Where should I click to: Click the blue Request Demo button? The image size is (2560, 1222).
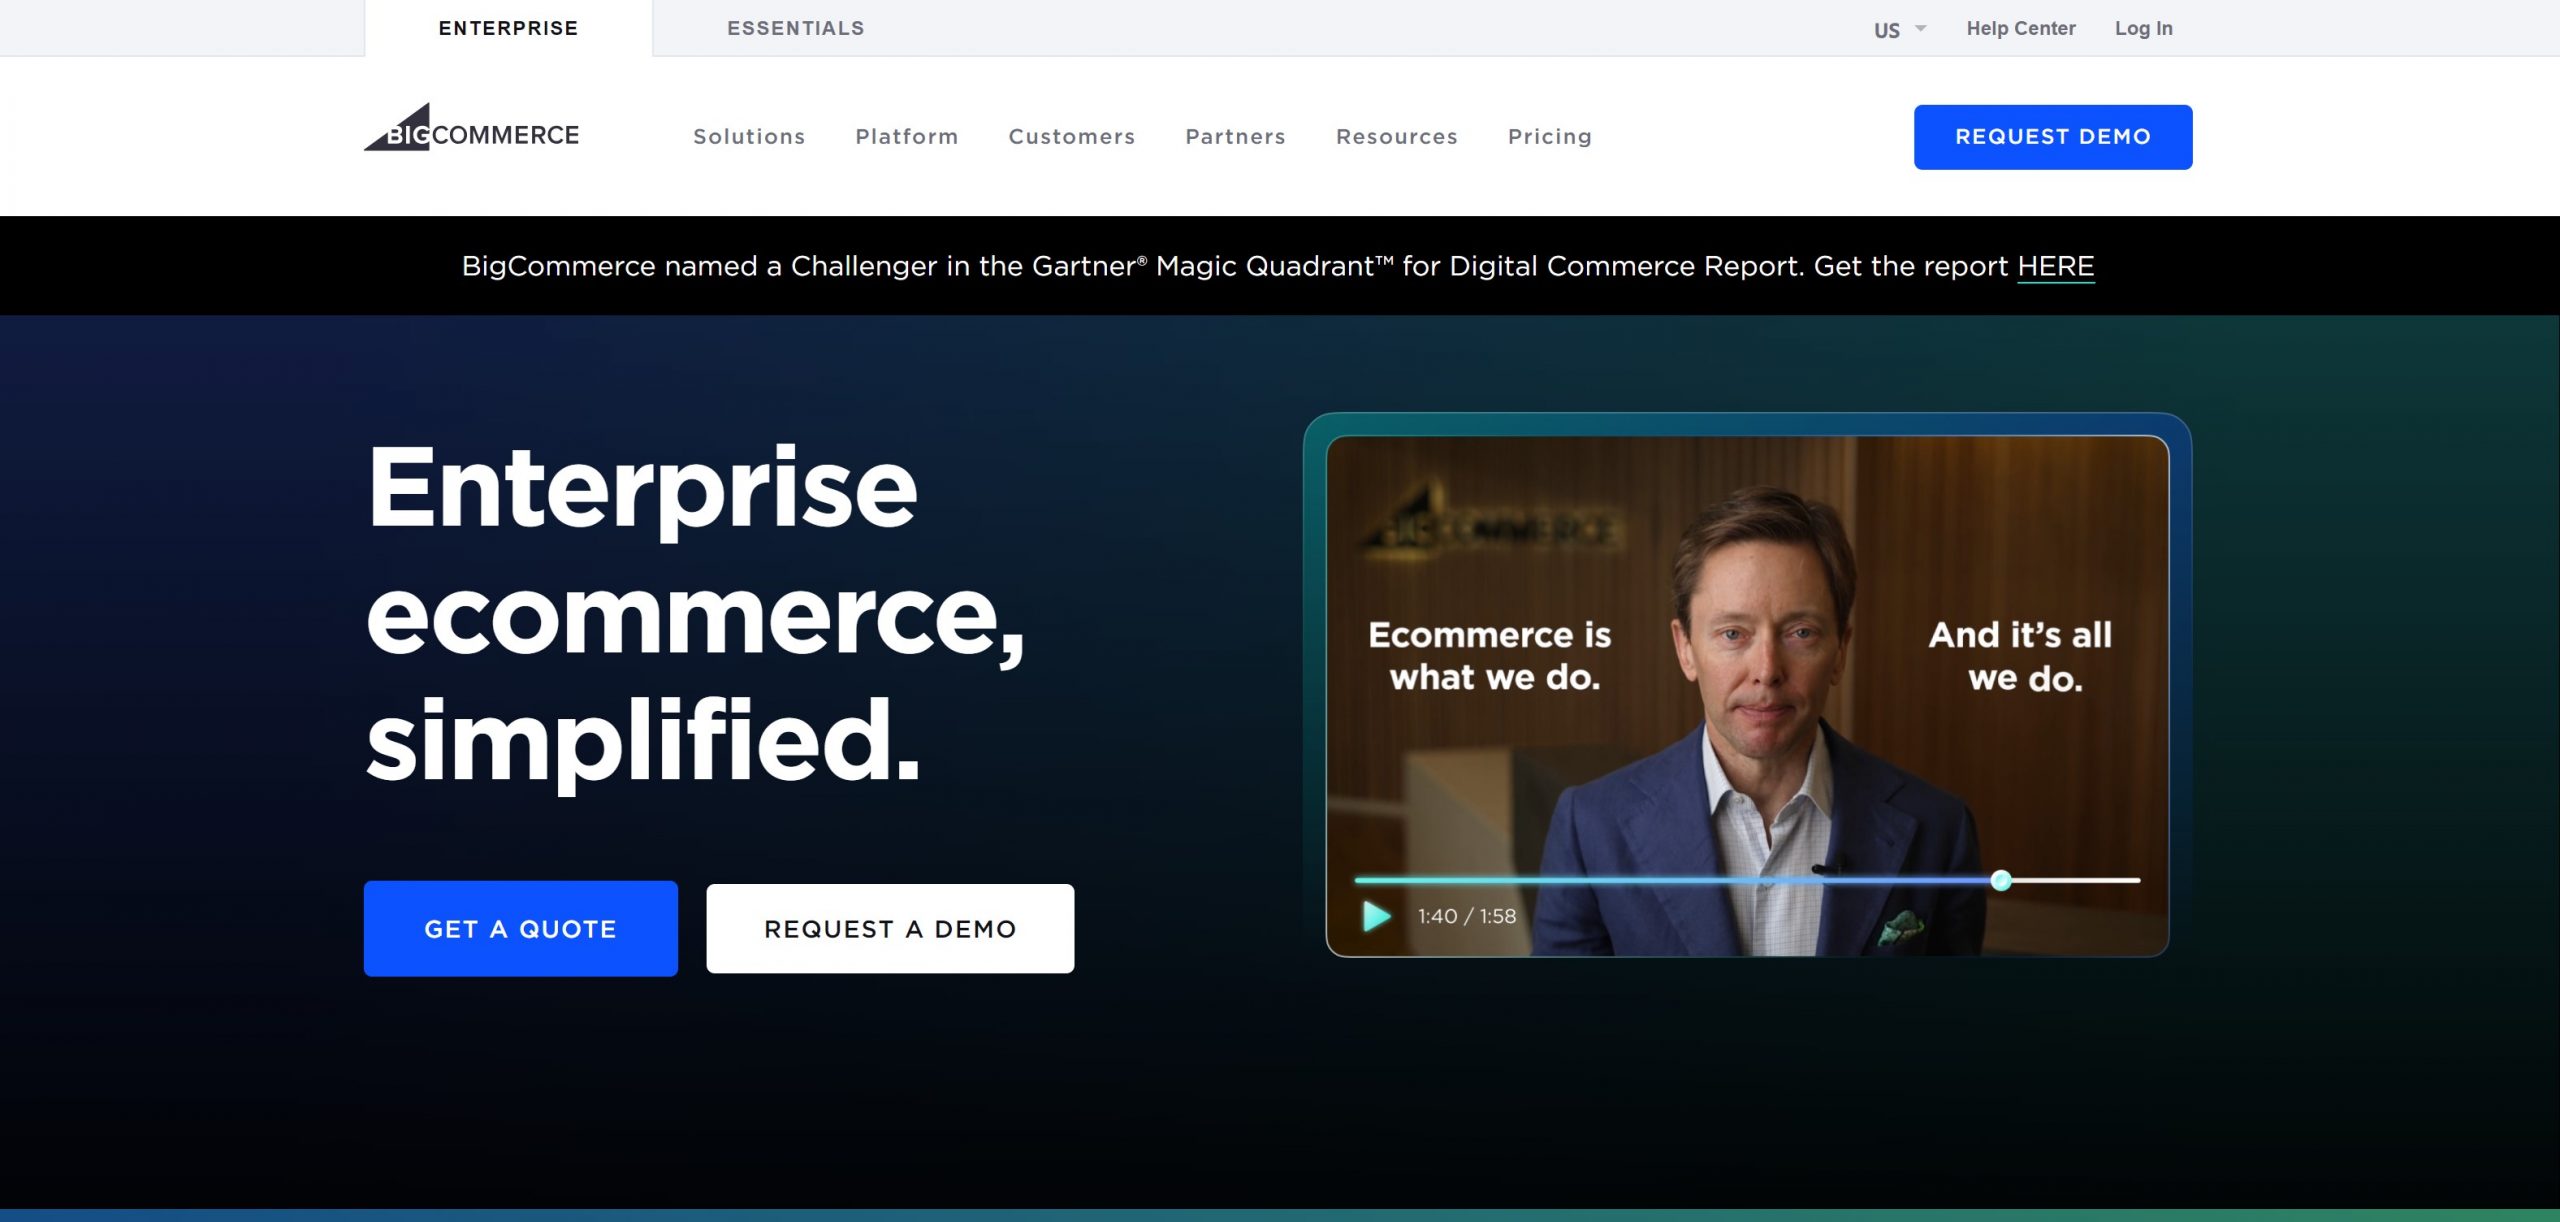click(x=2052, y=137)
